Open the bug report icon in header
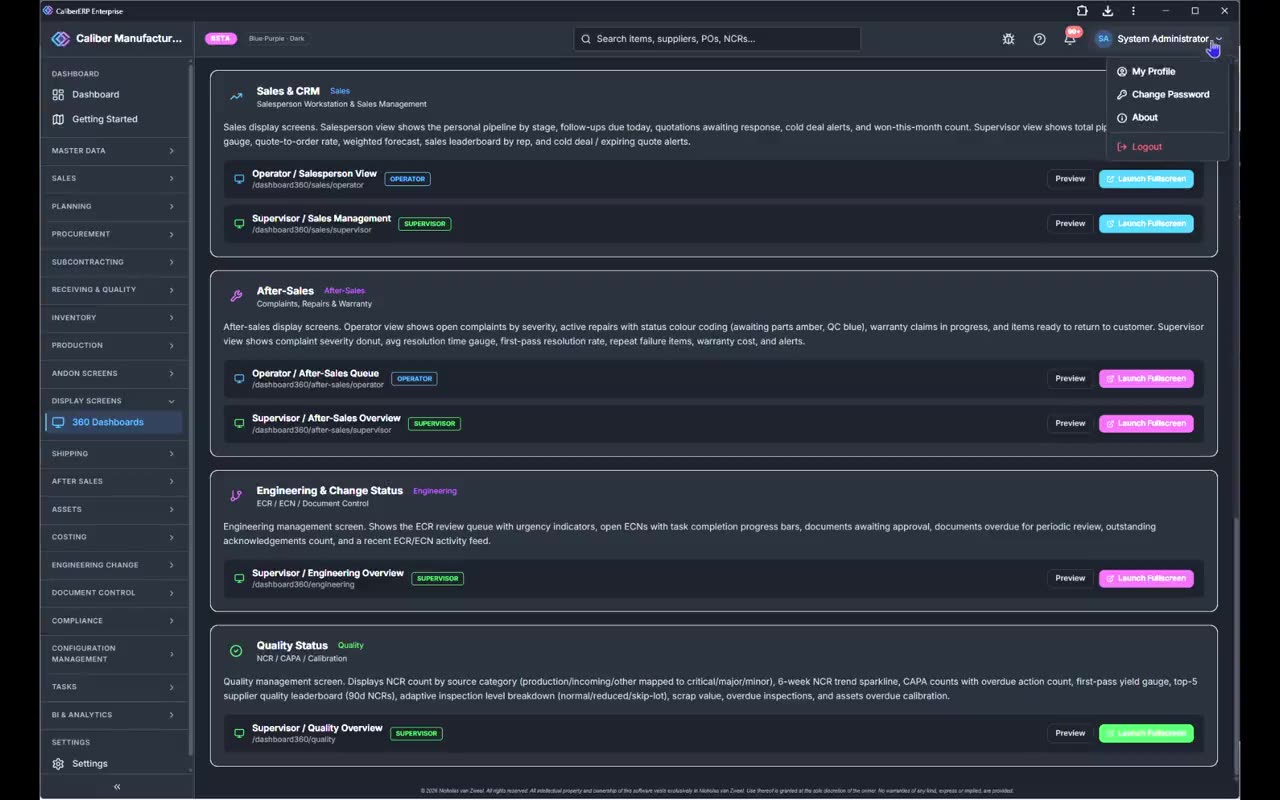Screen dimensions: 1280x800 click(x=1008, y=39)
